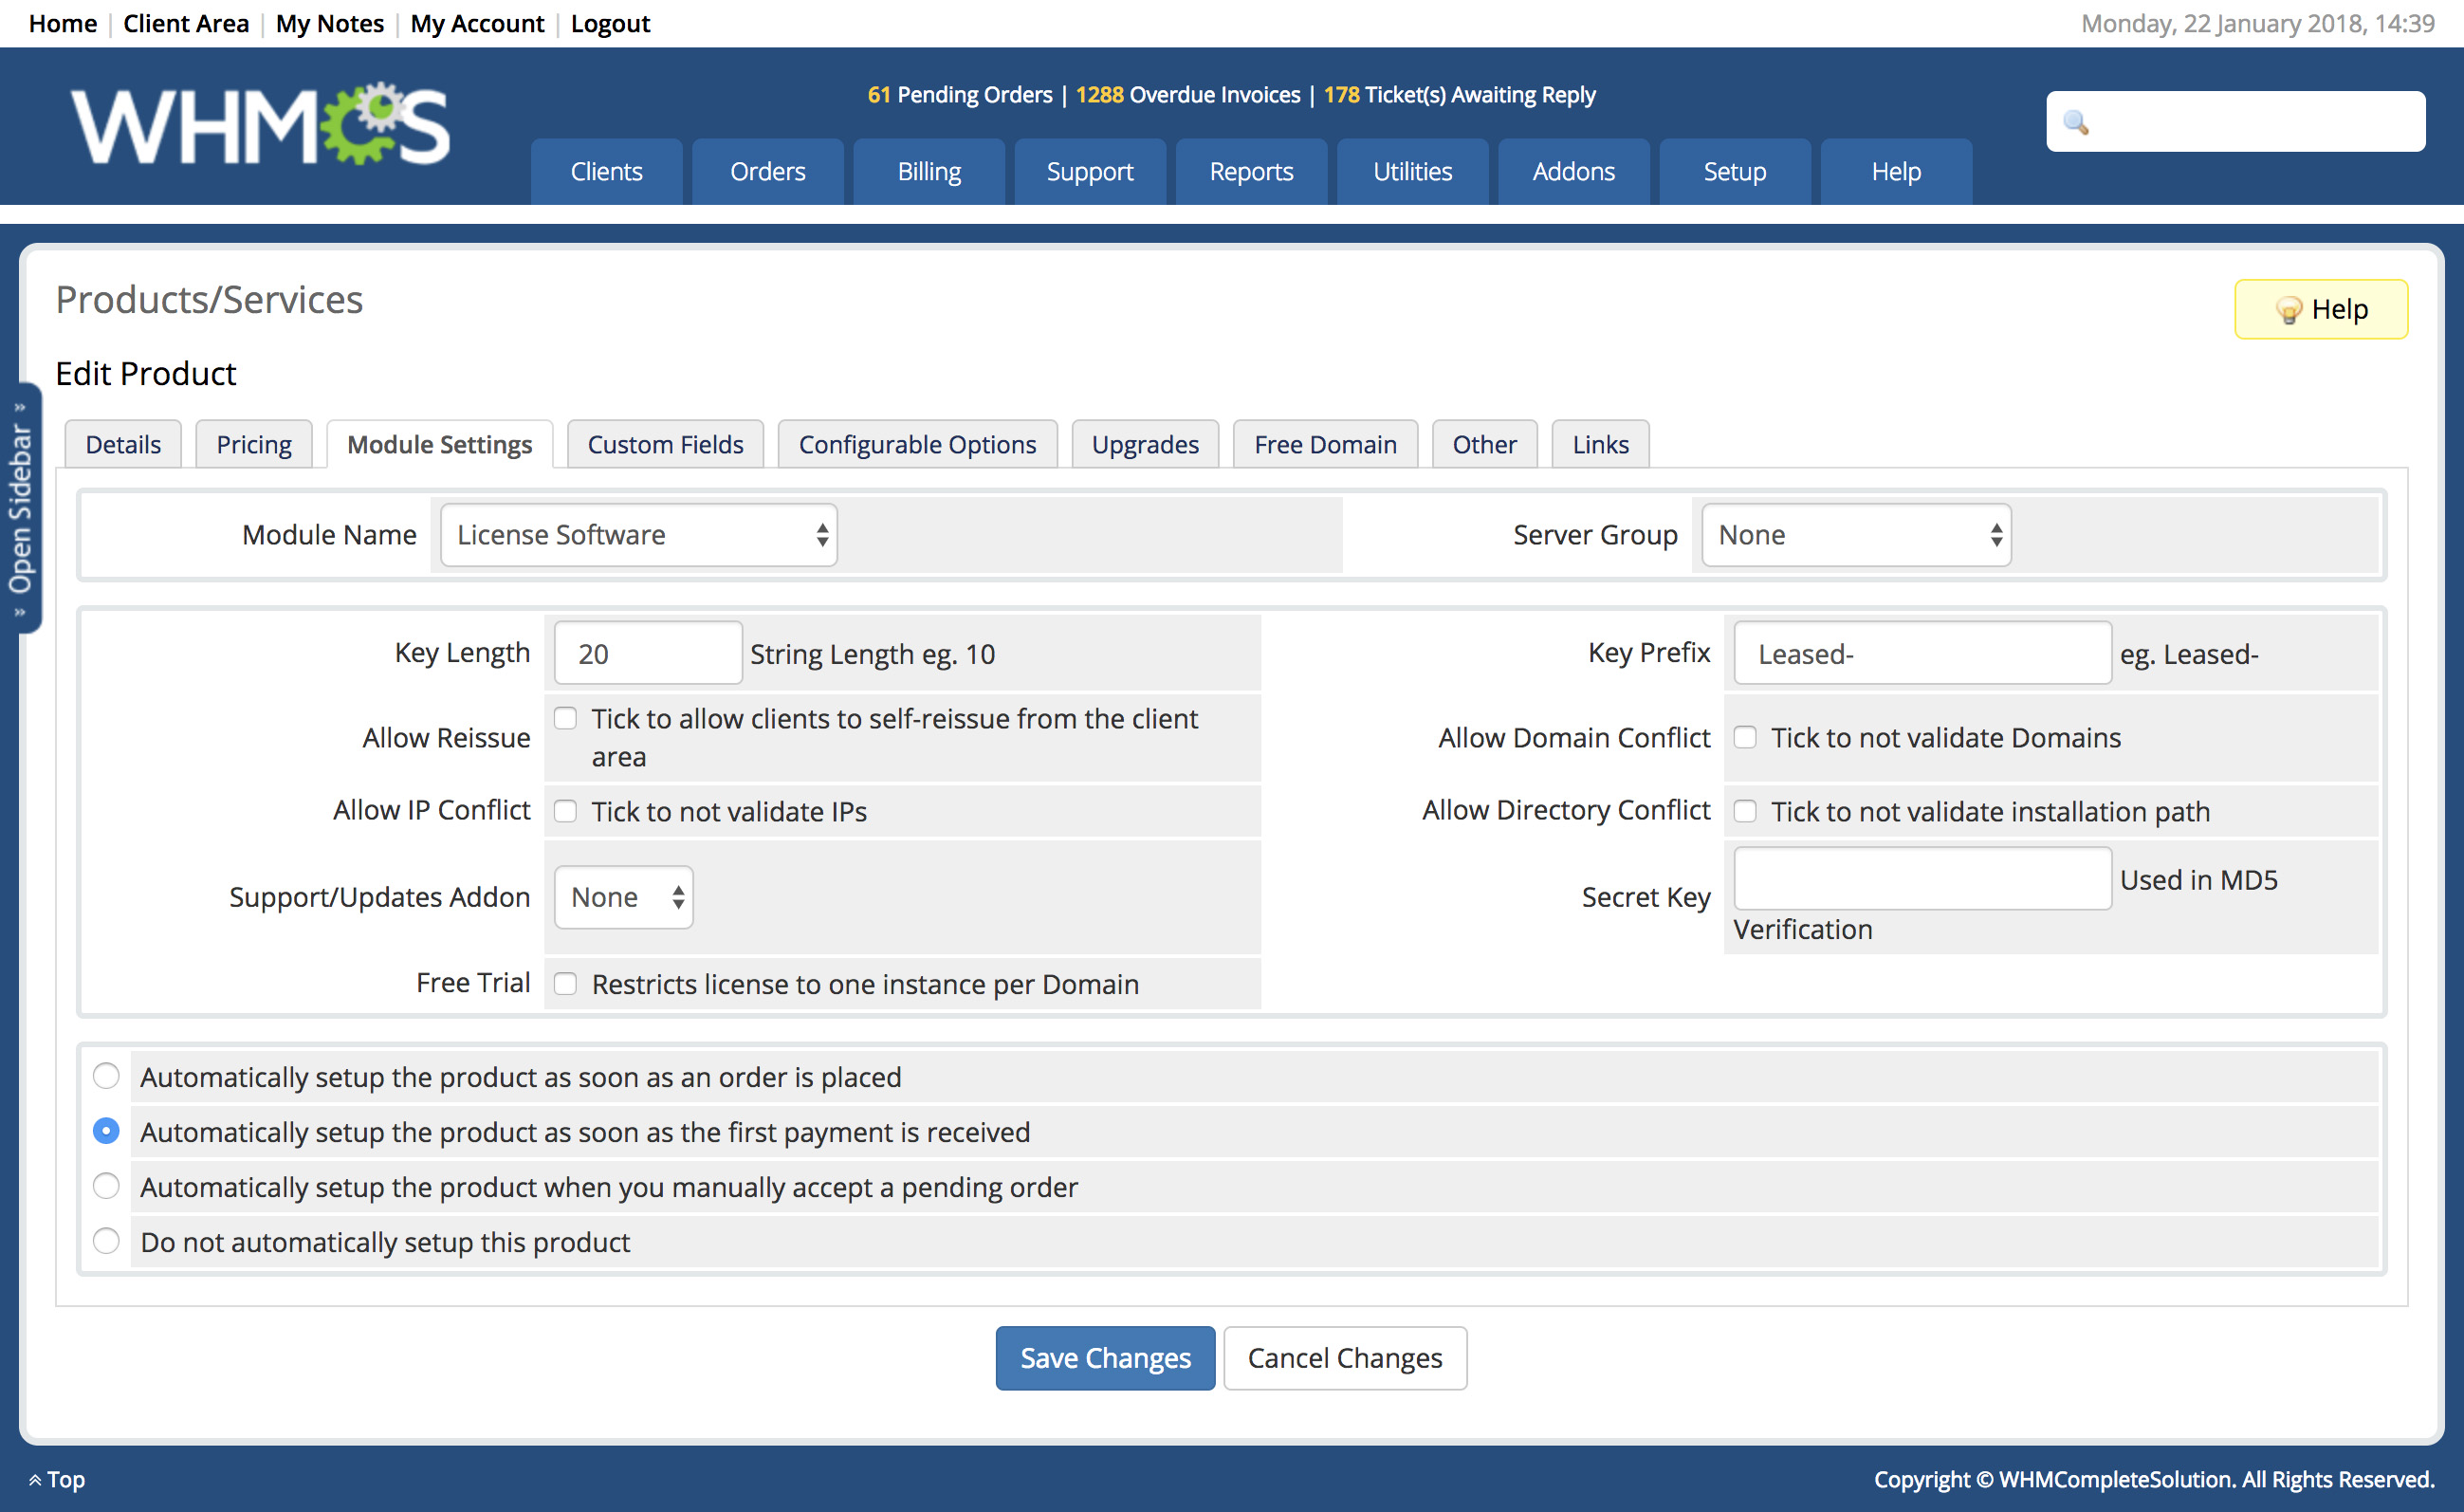Expand Support/Updates Addon dropdown
Image resolution: width=2464 pixels, height=1512 pixels.
coord(623,897)
